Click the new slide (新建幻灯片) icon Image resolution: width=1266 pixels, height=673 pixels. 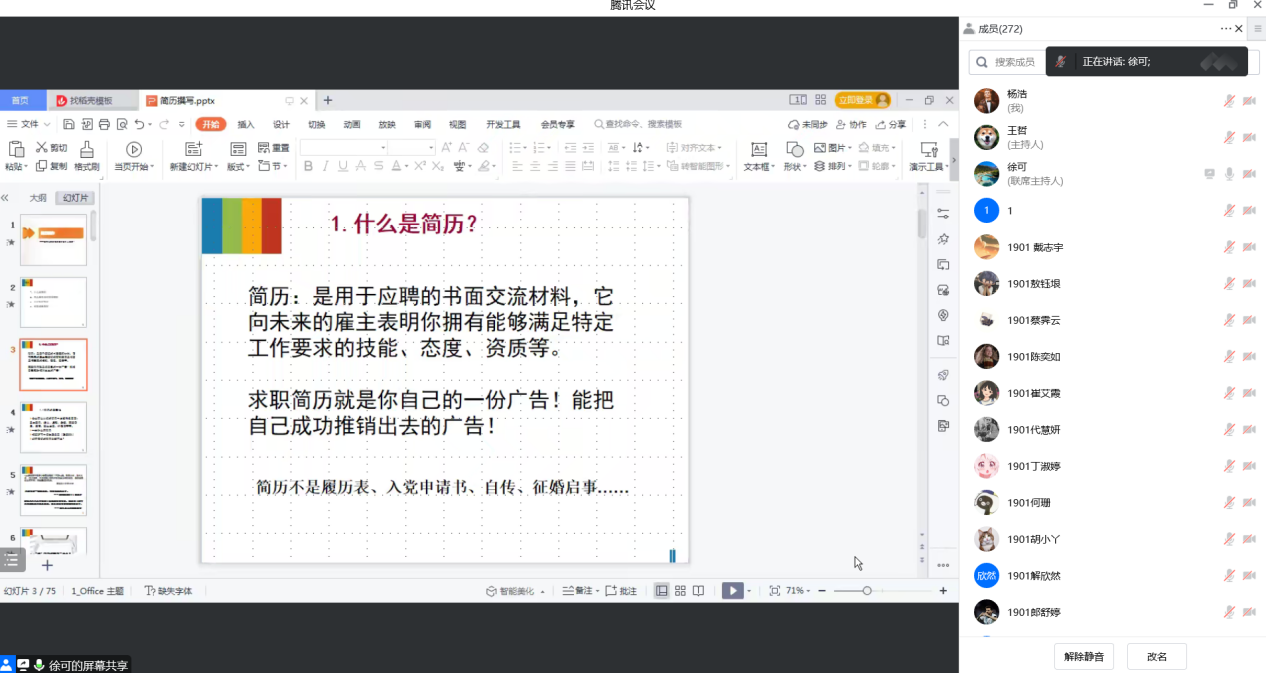tap(190, 150)
